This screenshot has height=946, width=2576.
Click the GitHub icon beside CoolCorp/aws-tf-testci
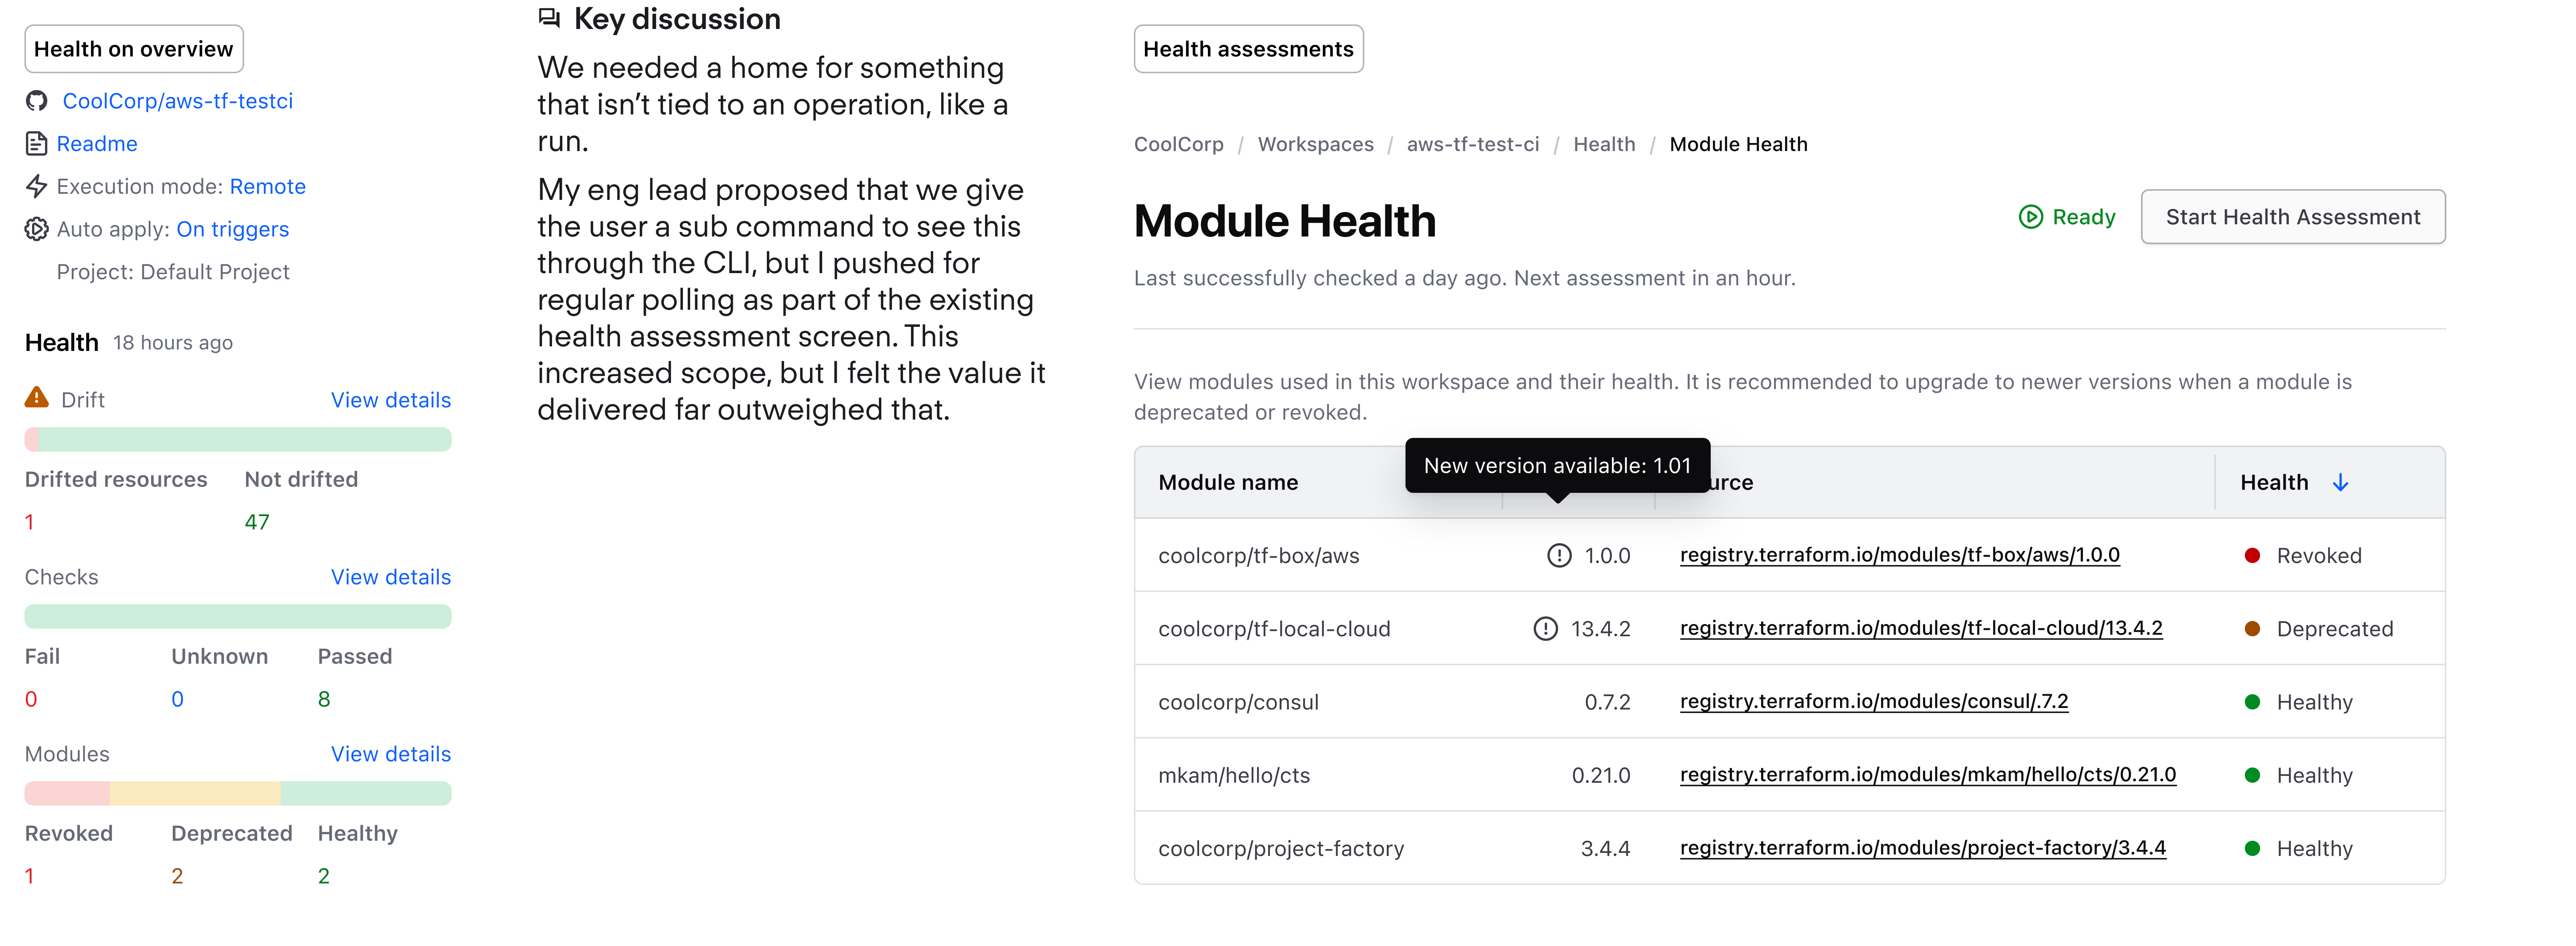tap(37, 101)
